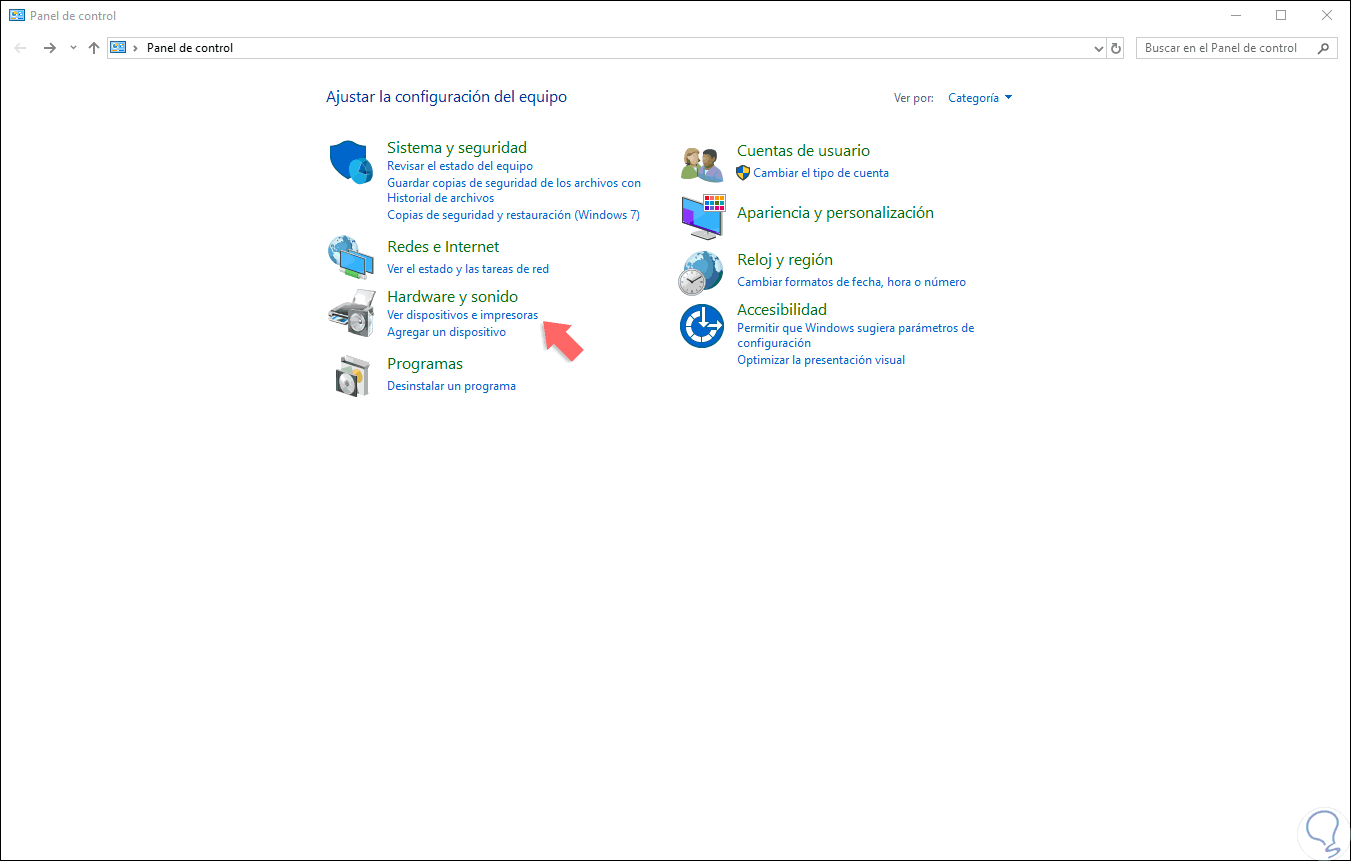The width and height of the screenshot is (1351, 861).
Task: Open the Hardware y sonido category heading
Action: click(x=453, y=297)
